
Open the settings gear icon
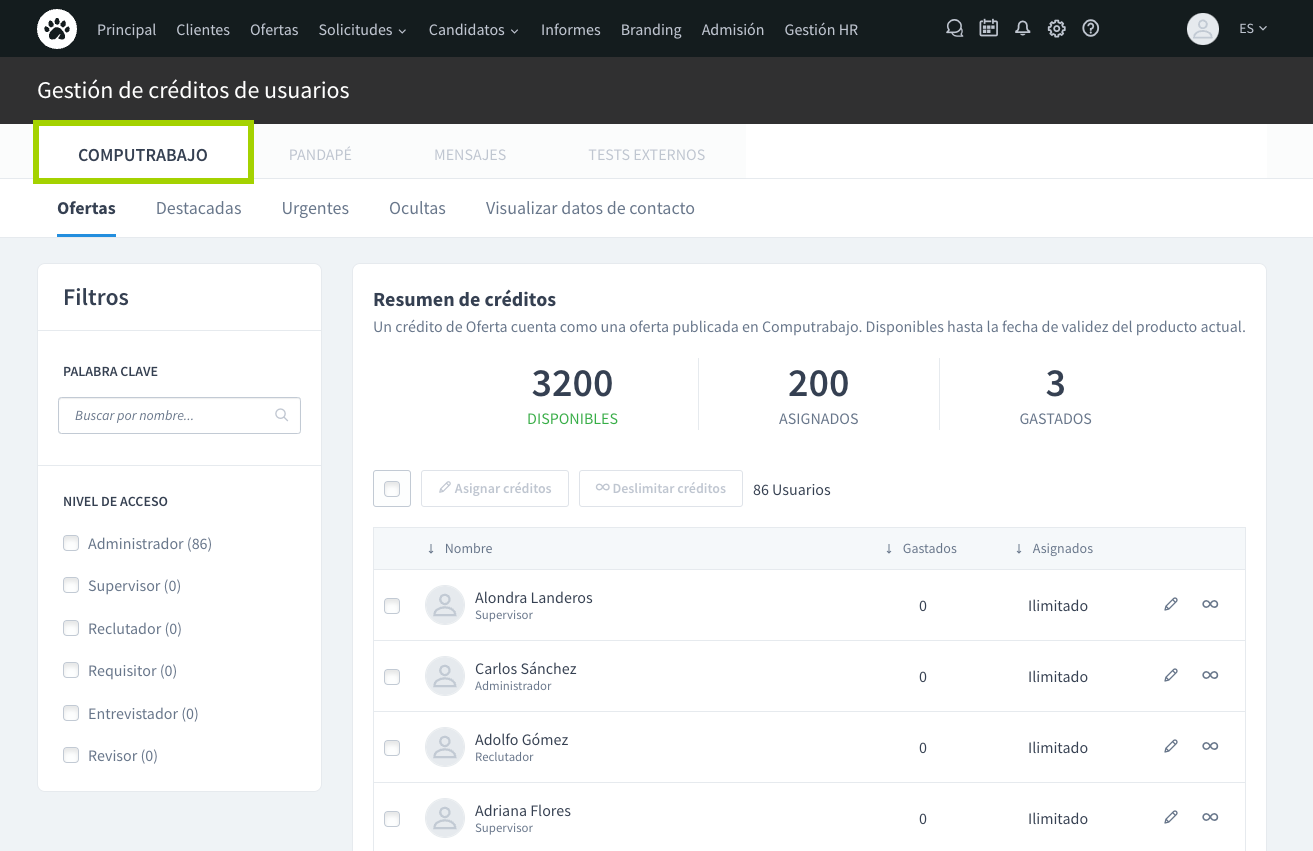coord(1056,29)
